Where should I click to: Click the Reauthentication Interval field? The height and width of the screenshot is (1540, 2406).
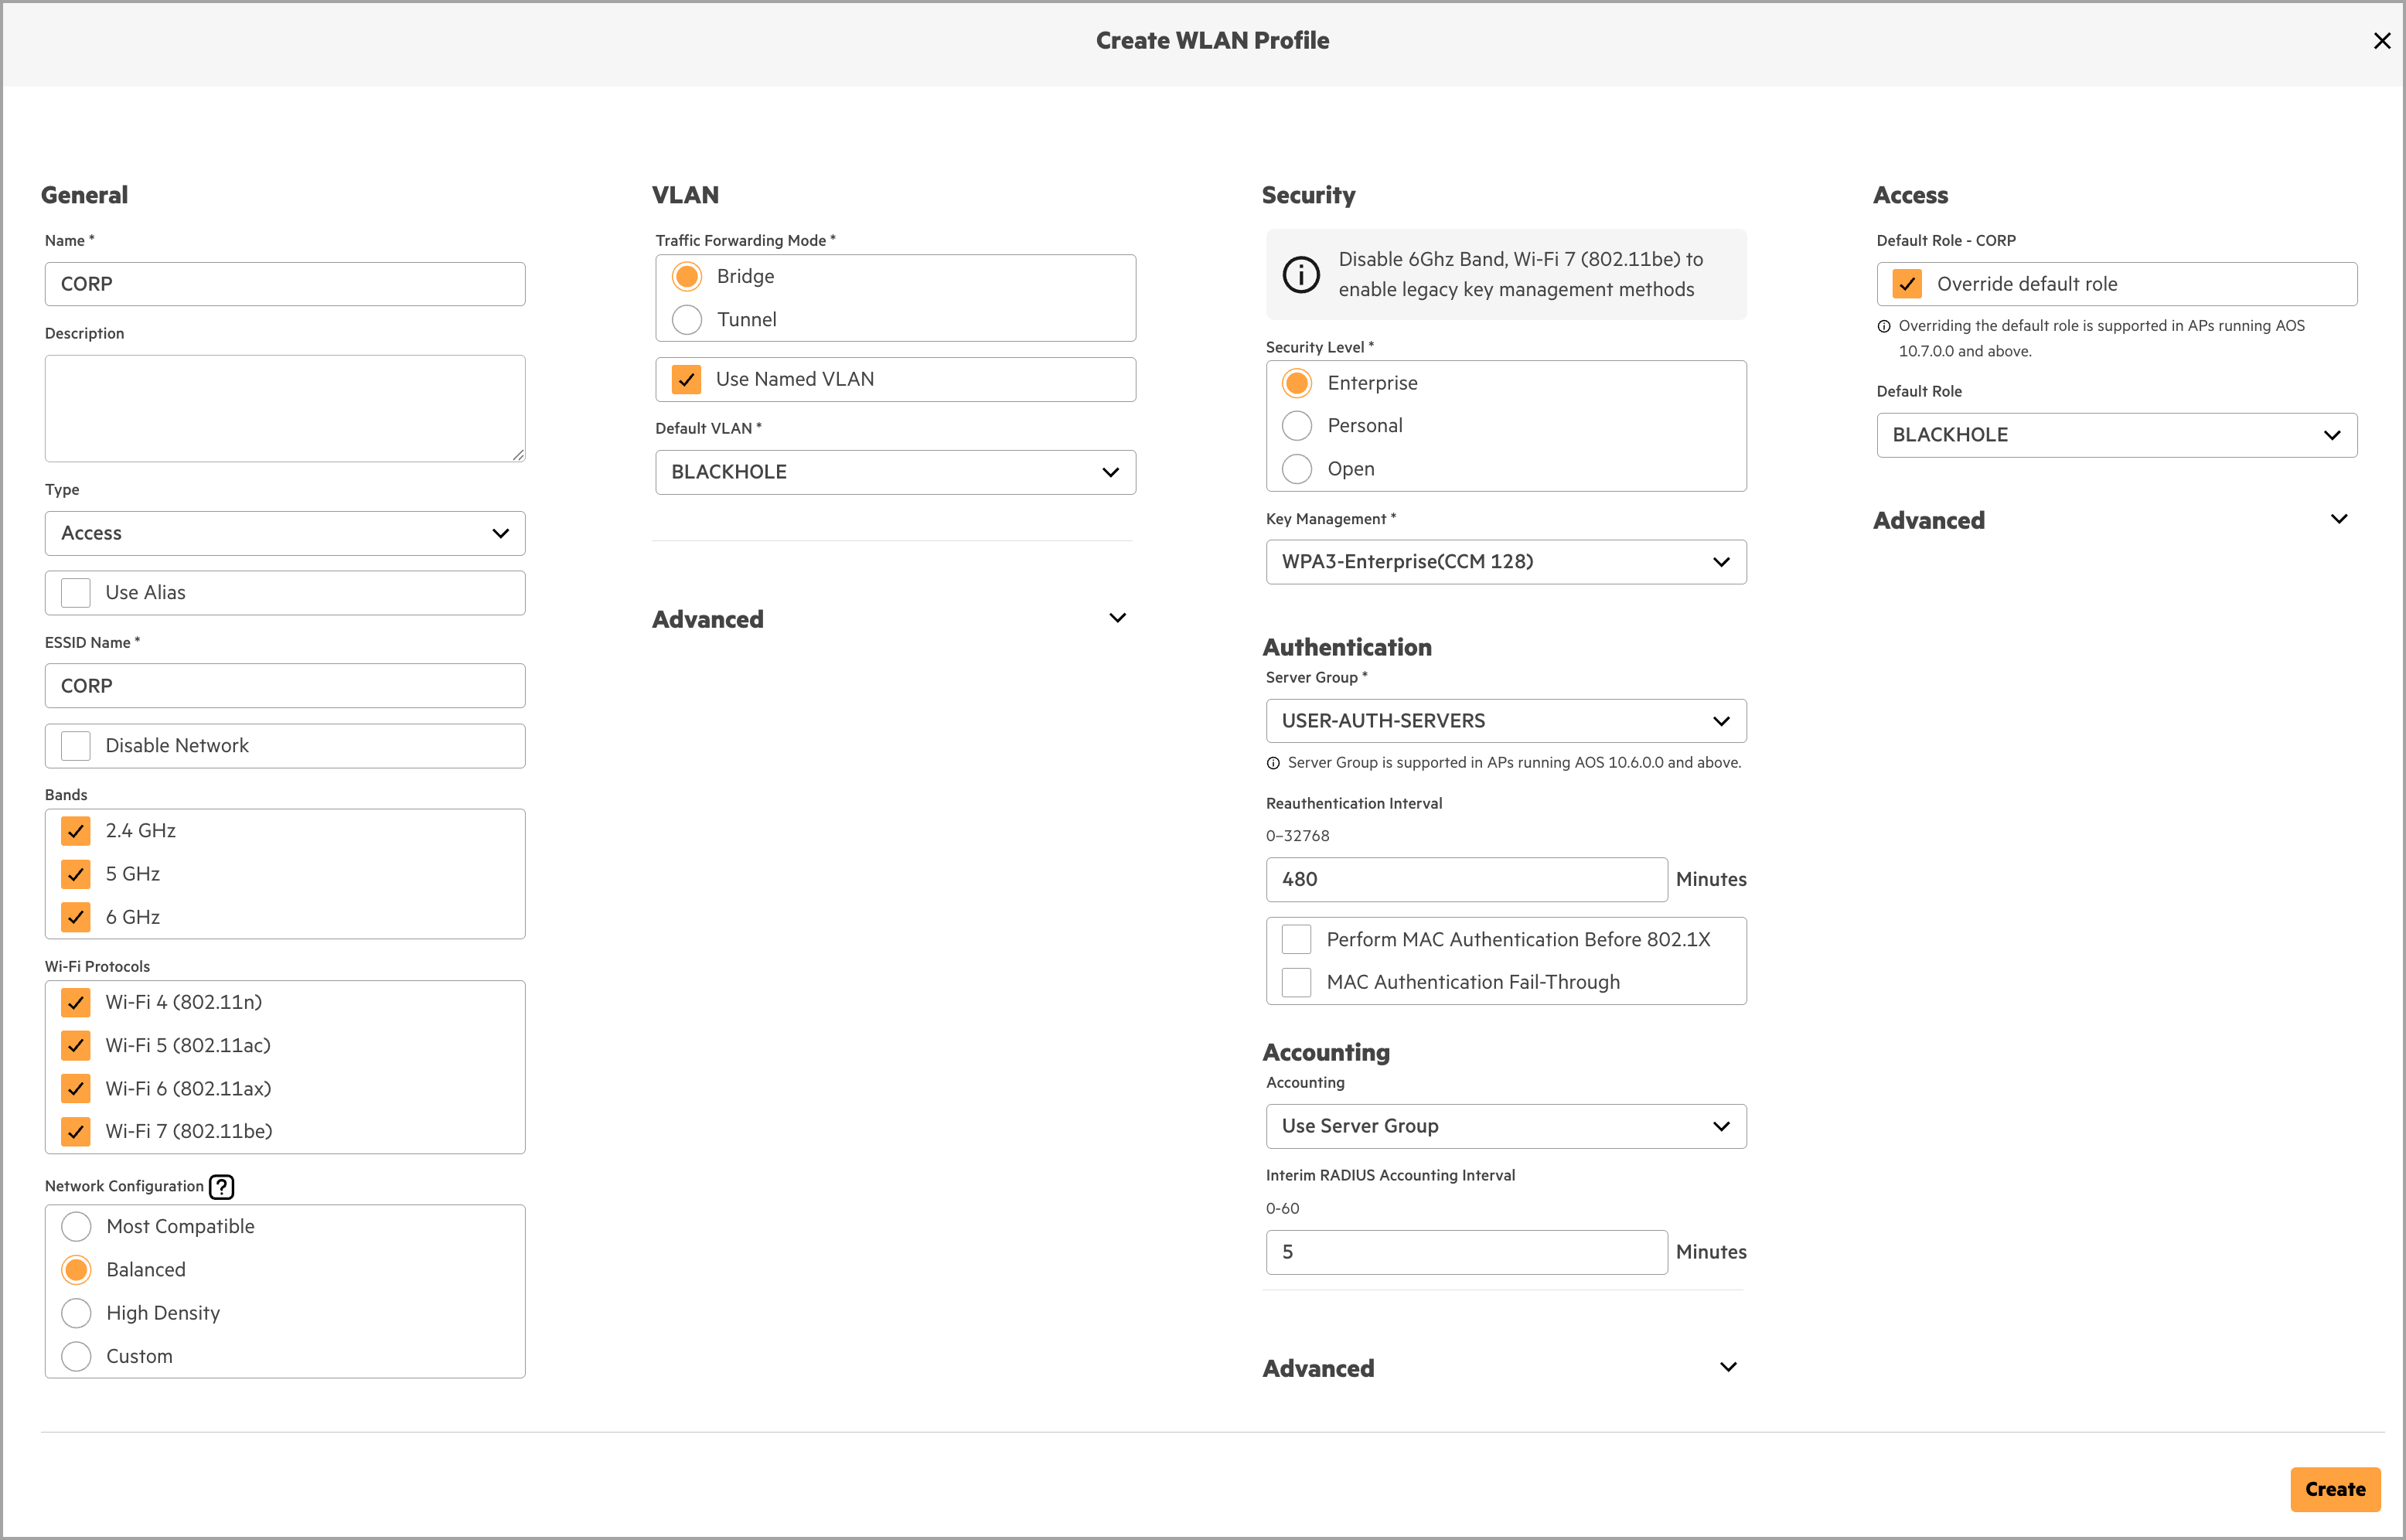[x=1466, y=879]
